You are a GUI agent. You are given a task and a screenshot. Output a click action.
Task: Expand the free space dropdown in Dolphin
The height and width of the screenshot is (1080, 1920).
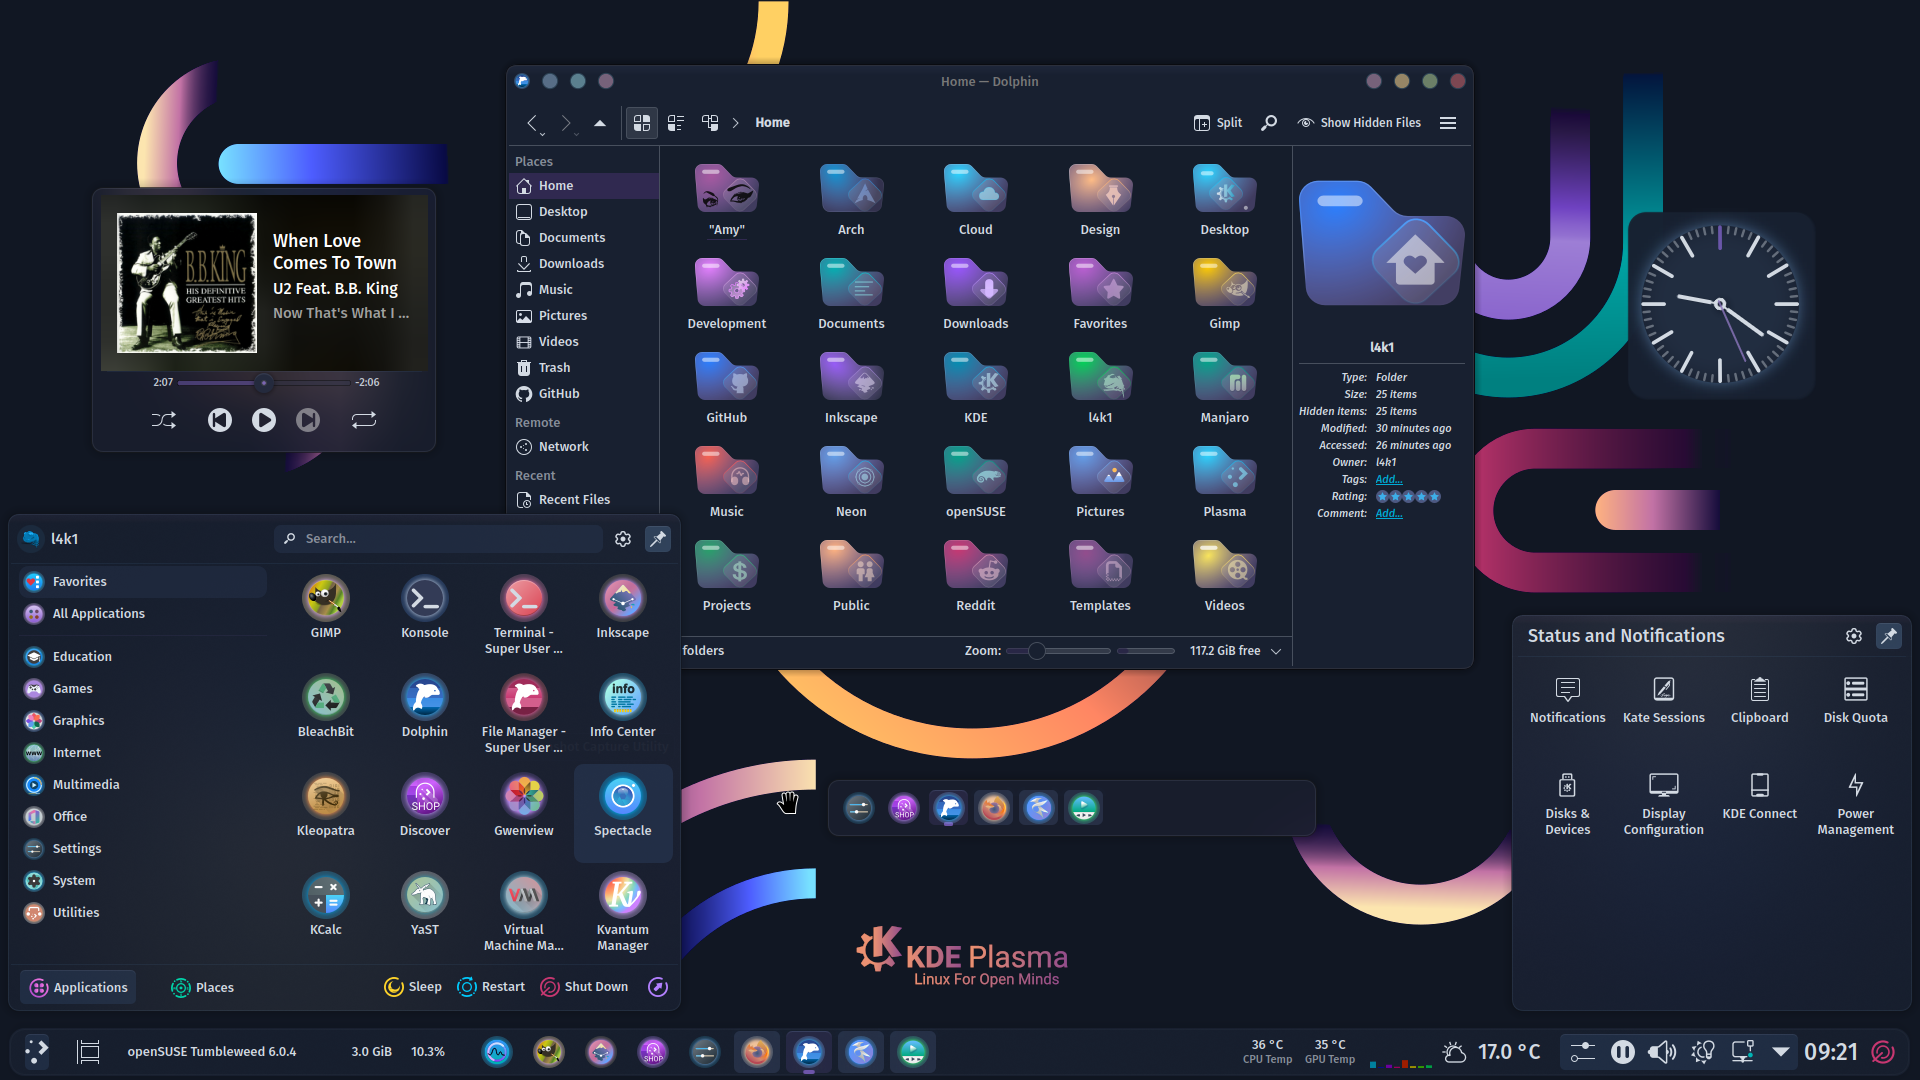(x=1276, y=651)
